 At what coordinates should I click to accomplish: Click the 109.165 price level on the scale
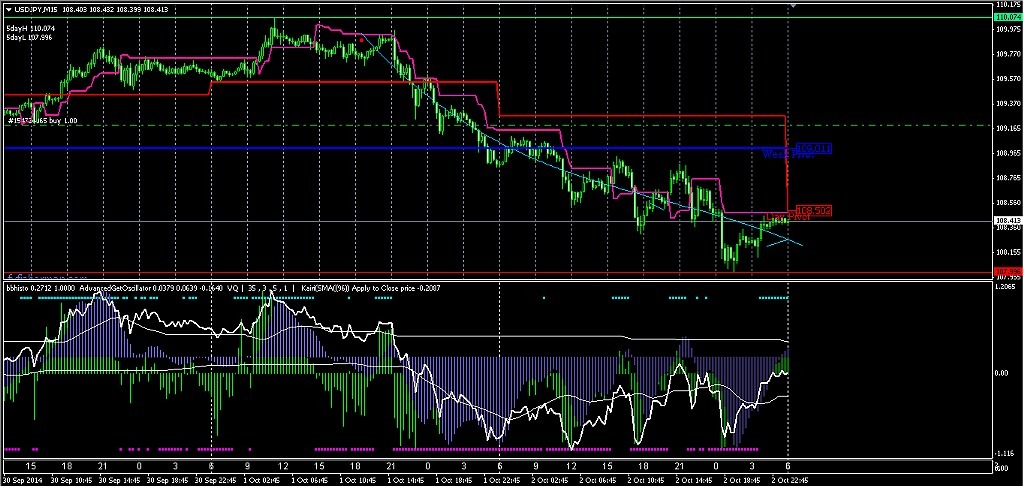pos(1008,127)
